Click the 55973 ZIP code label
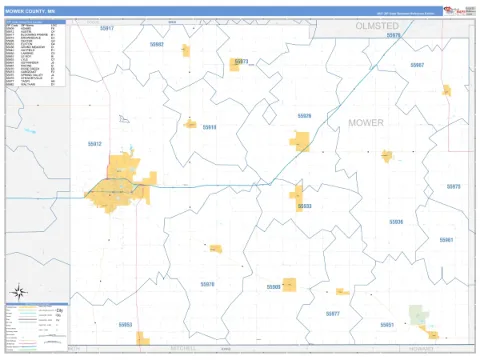The image size is (480, 360). click(x=242, y=61)
